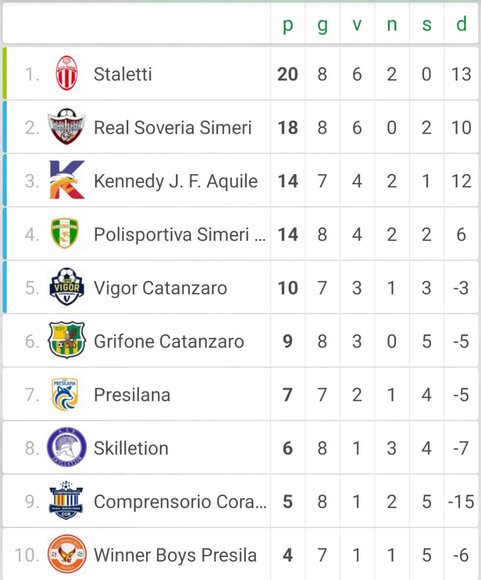Select the Real Soveria Simeri crest
This screenshot has height=580, width=481.
pyautogui.click(x=67, y=127)
